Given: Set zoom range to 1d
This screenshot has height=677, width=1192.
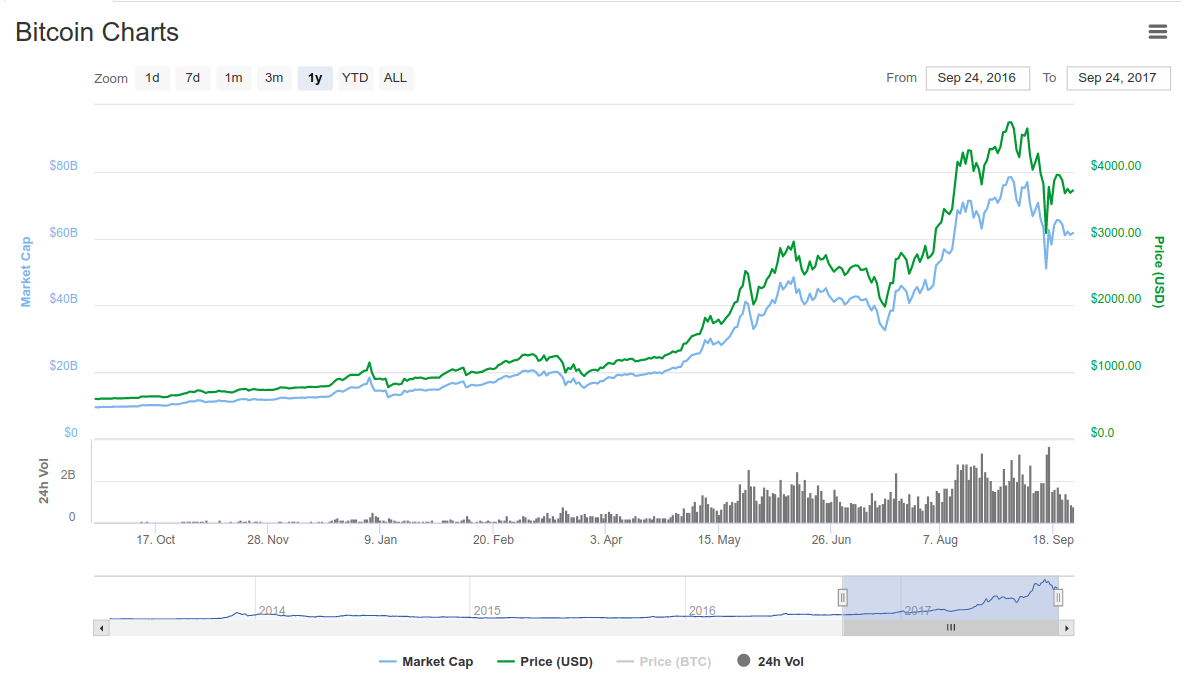Looking at the screenshot, I should [152, 78].
